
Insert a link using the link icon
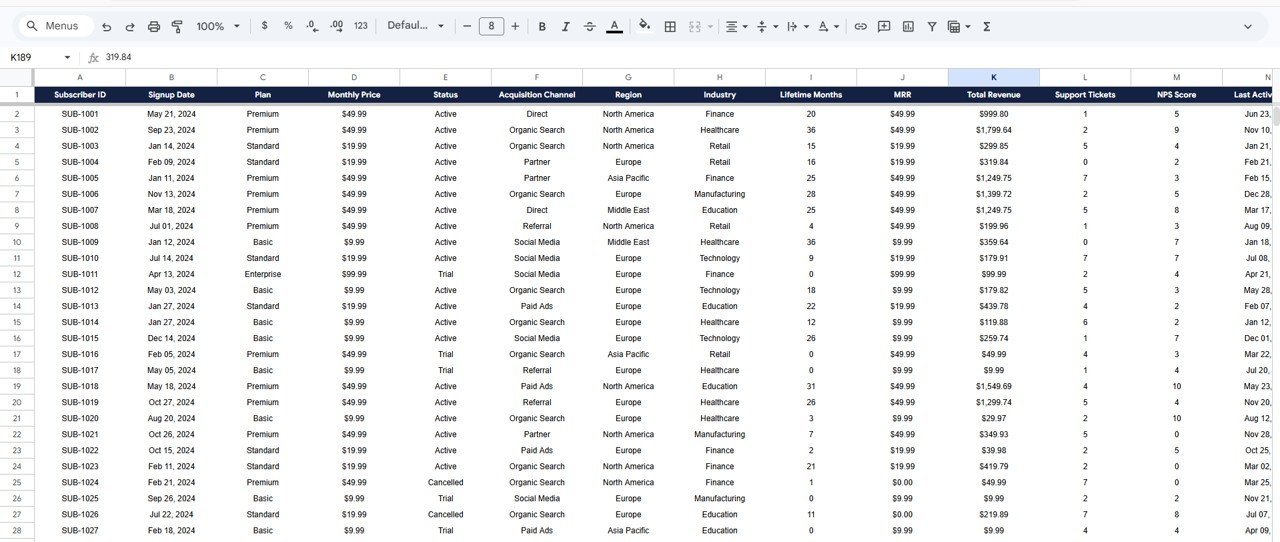coord(860,26)
